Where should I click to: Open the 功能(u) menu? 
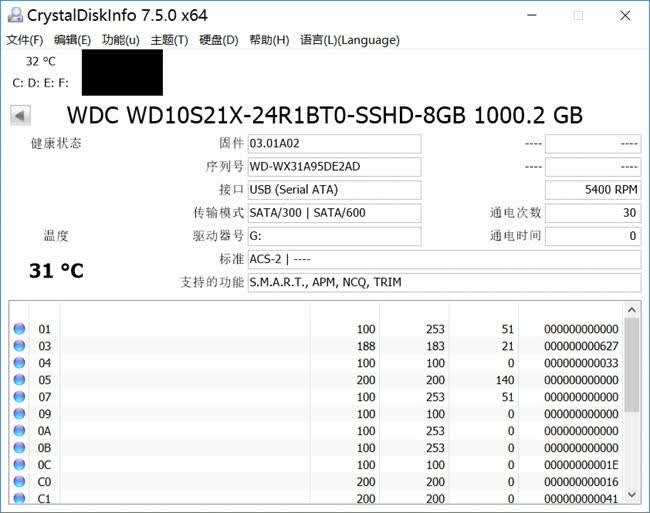point(121,40)
